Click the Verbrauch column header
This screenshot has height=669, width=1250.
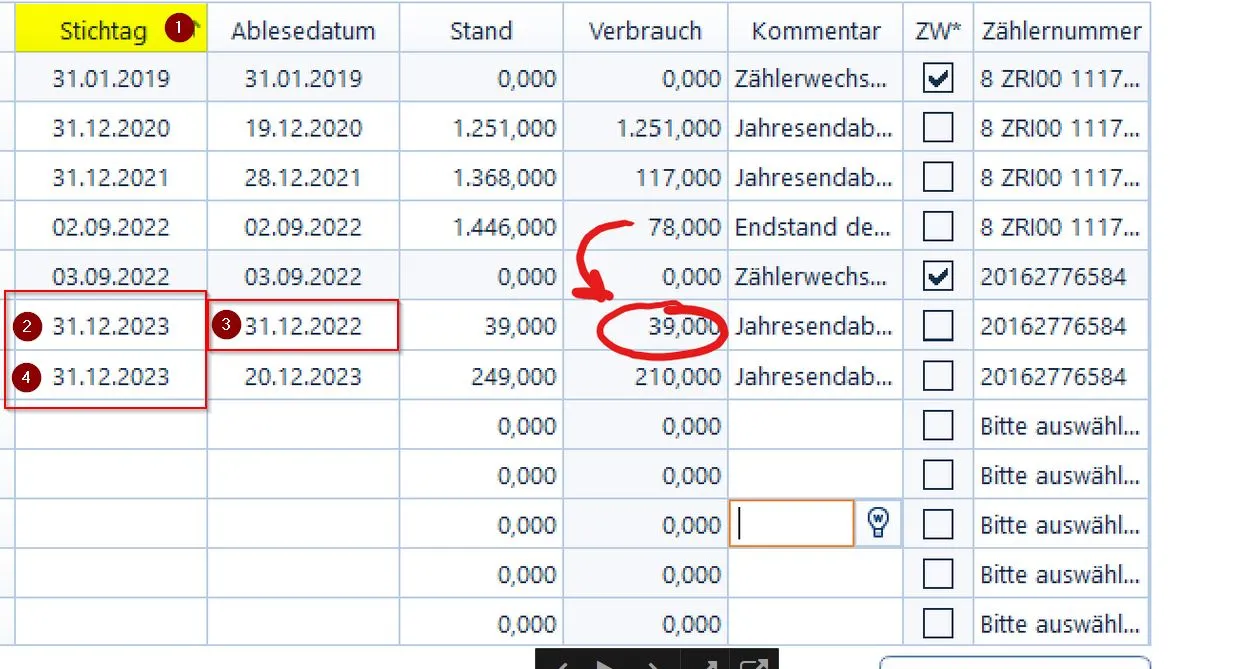tap(645, 31)
